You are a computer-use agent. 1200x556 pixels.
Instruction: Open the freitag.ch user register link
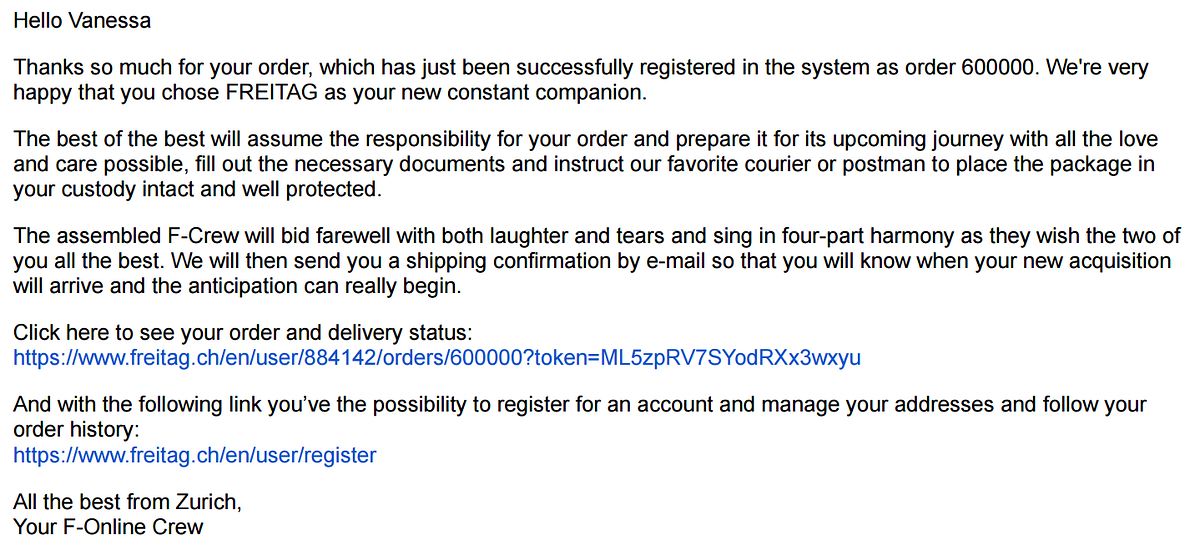click(195, 455)
